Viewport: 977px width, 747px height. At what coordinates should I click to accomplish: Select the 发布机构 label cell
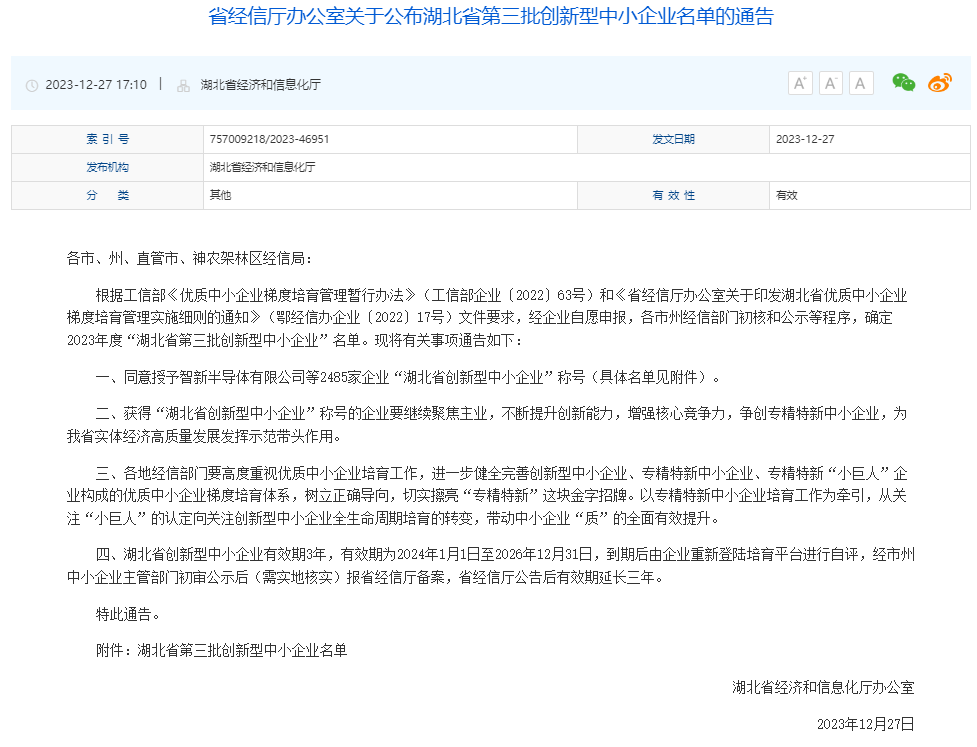[107, 167]
